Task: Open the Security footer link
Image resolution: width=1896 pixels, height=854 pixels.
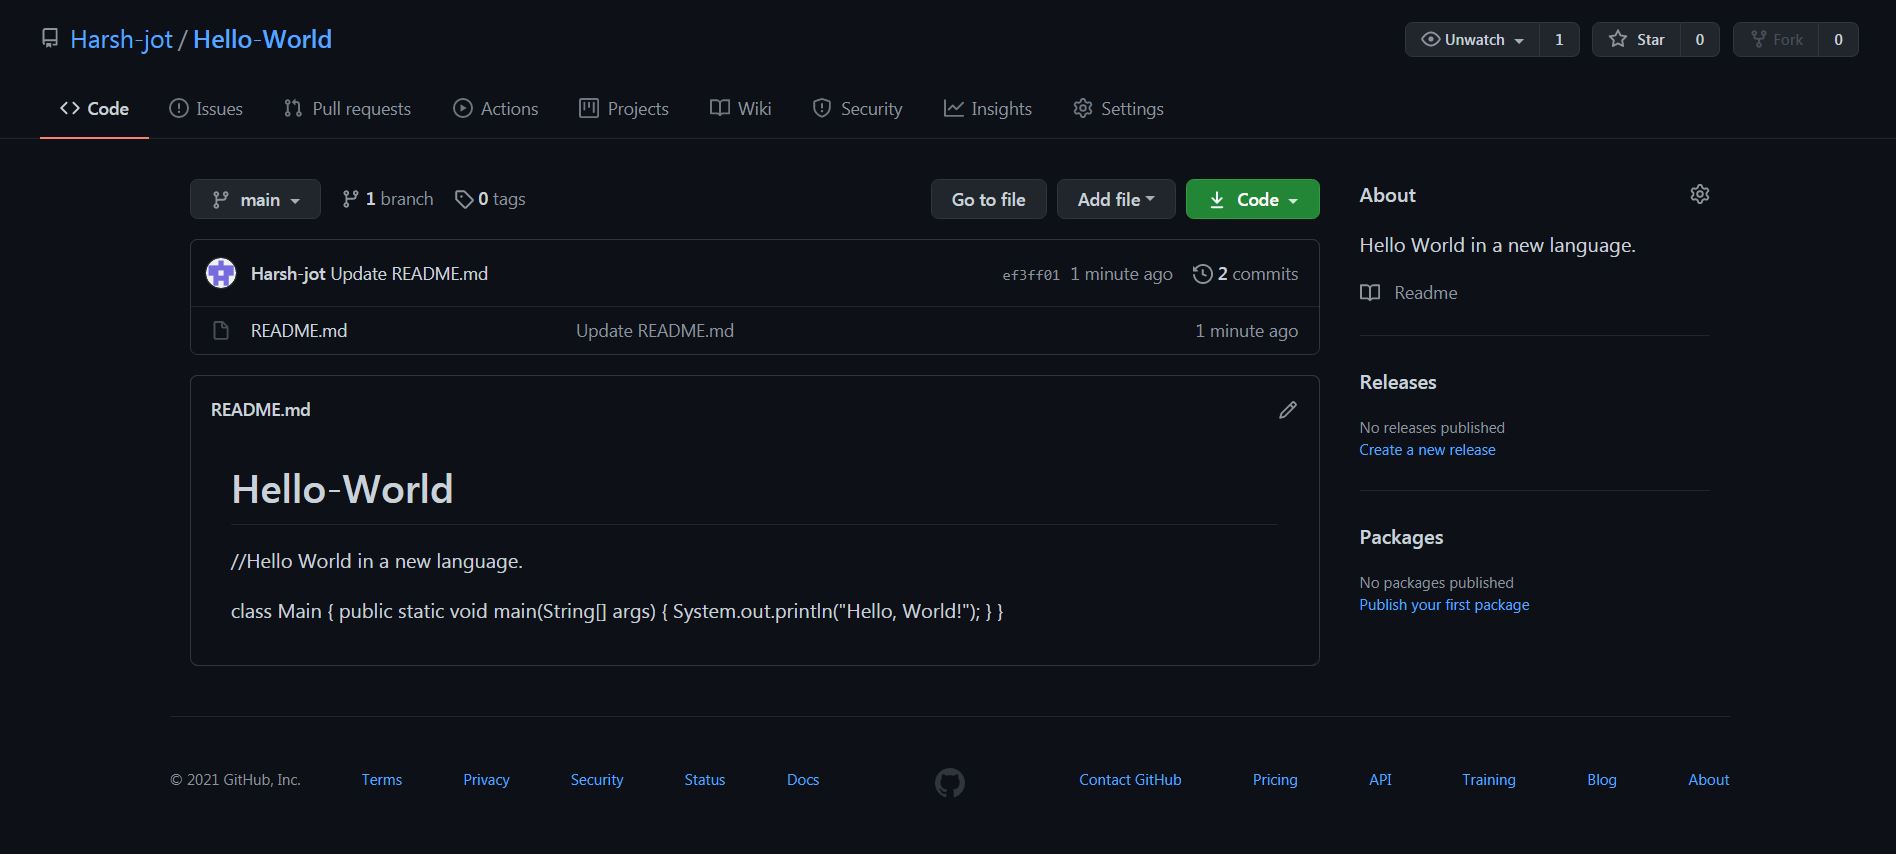Action: [x=597, y=780]
